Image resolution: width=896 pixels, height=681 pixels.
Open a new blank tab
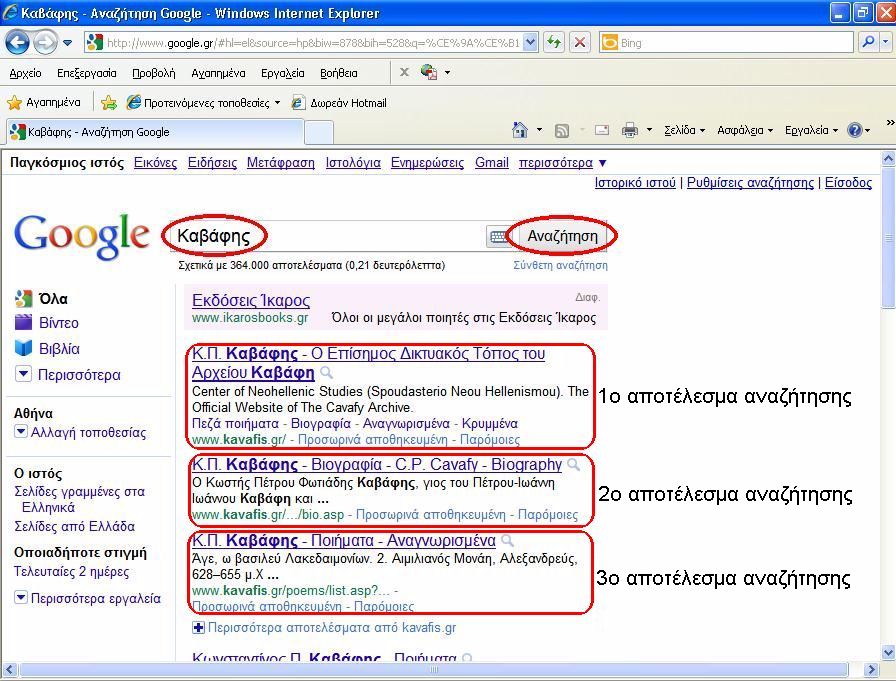click(319, 133)
